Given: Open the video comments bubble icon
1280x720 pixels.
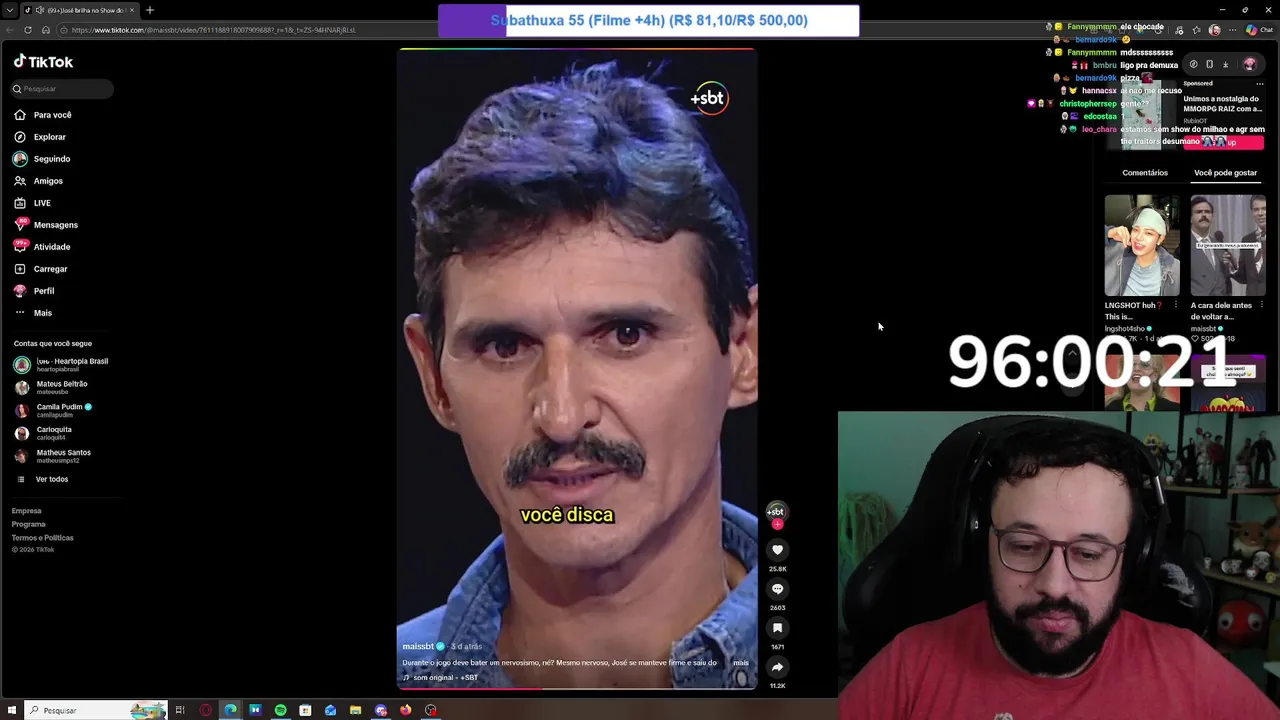Looking at the screenshot, I should 777,589.
